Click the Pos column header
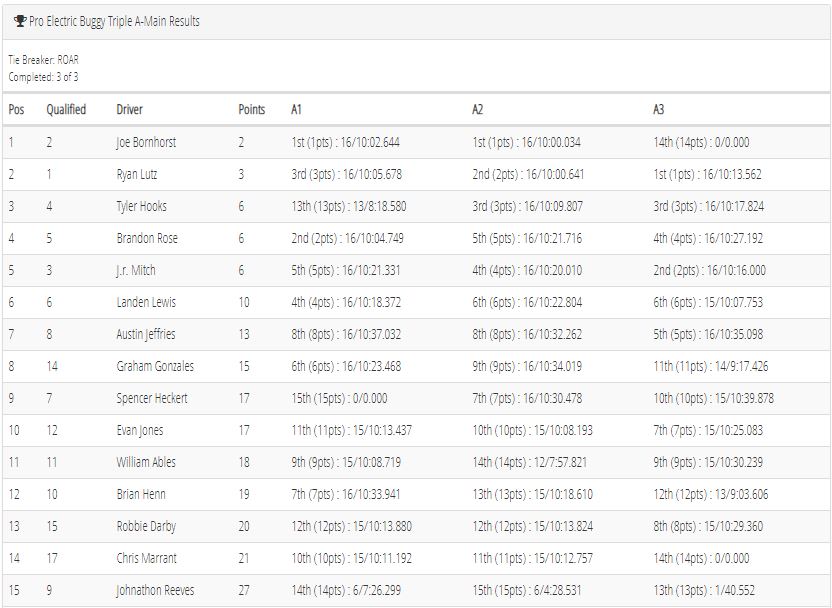The width and height of the screenshot is (832, 608). click(16, 109)
